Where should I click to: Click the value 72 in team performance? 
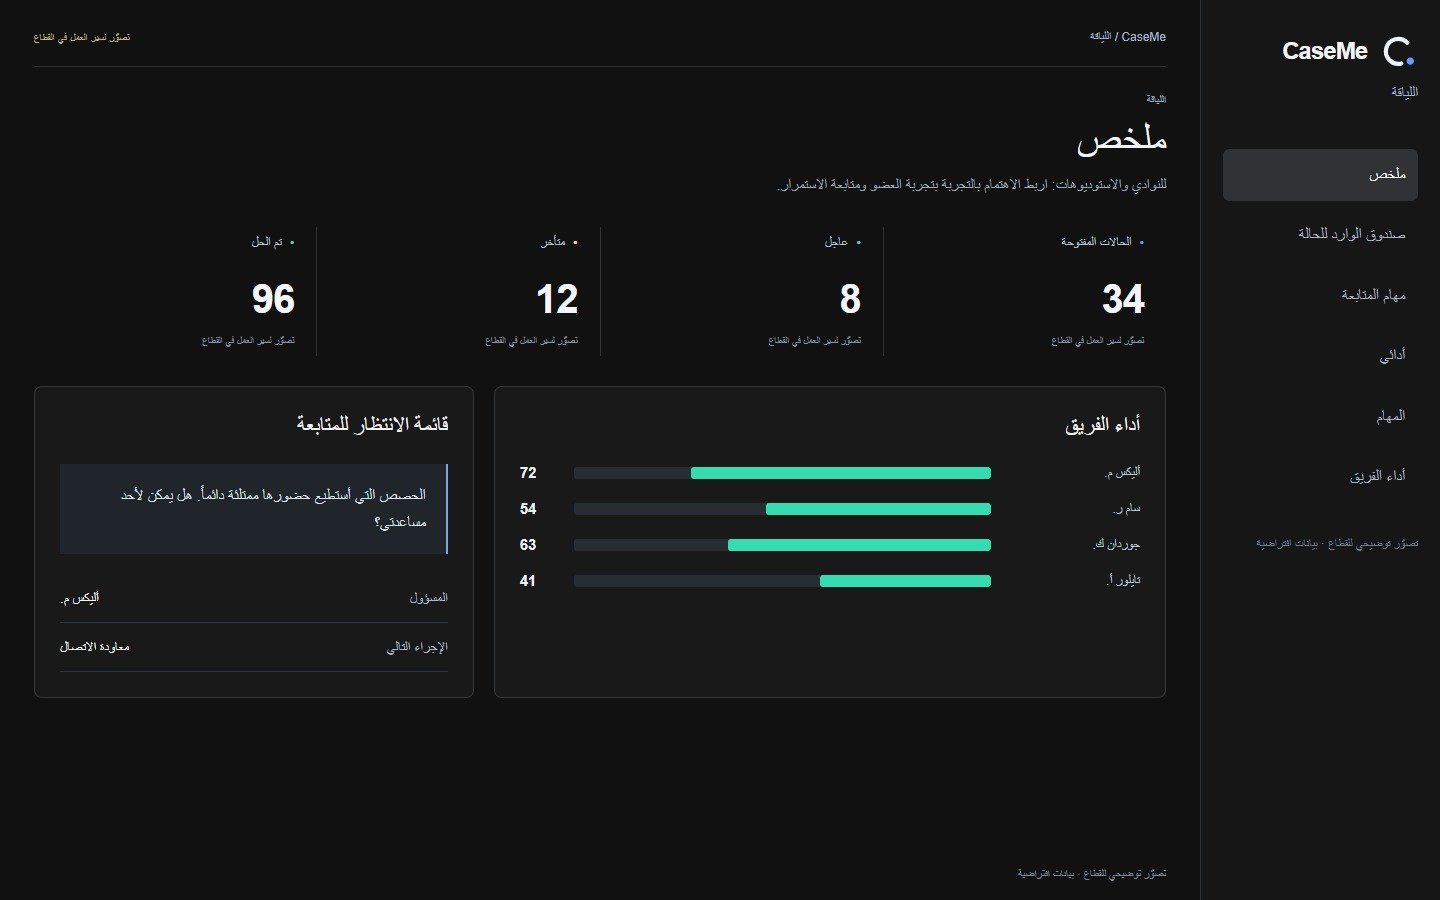pos(528,473)
